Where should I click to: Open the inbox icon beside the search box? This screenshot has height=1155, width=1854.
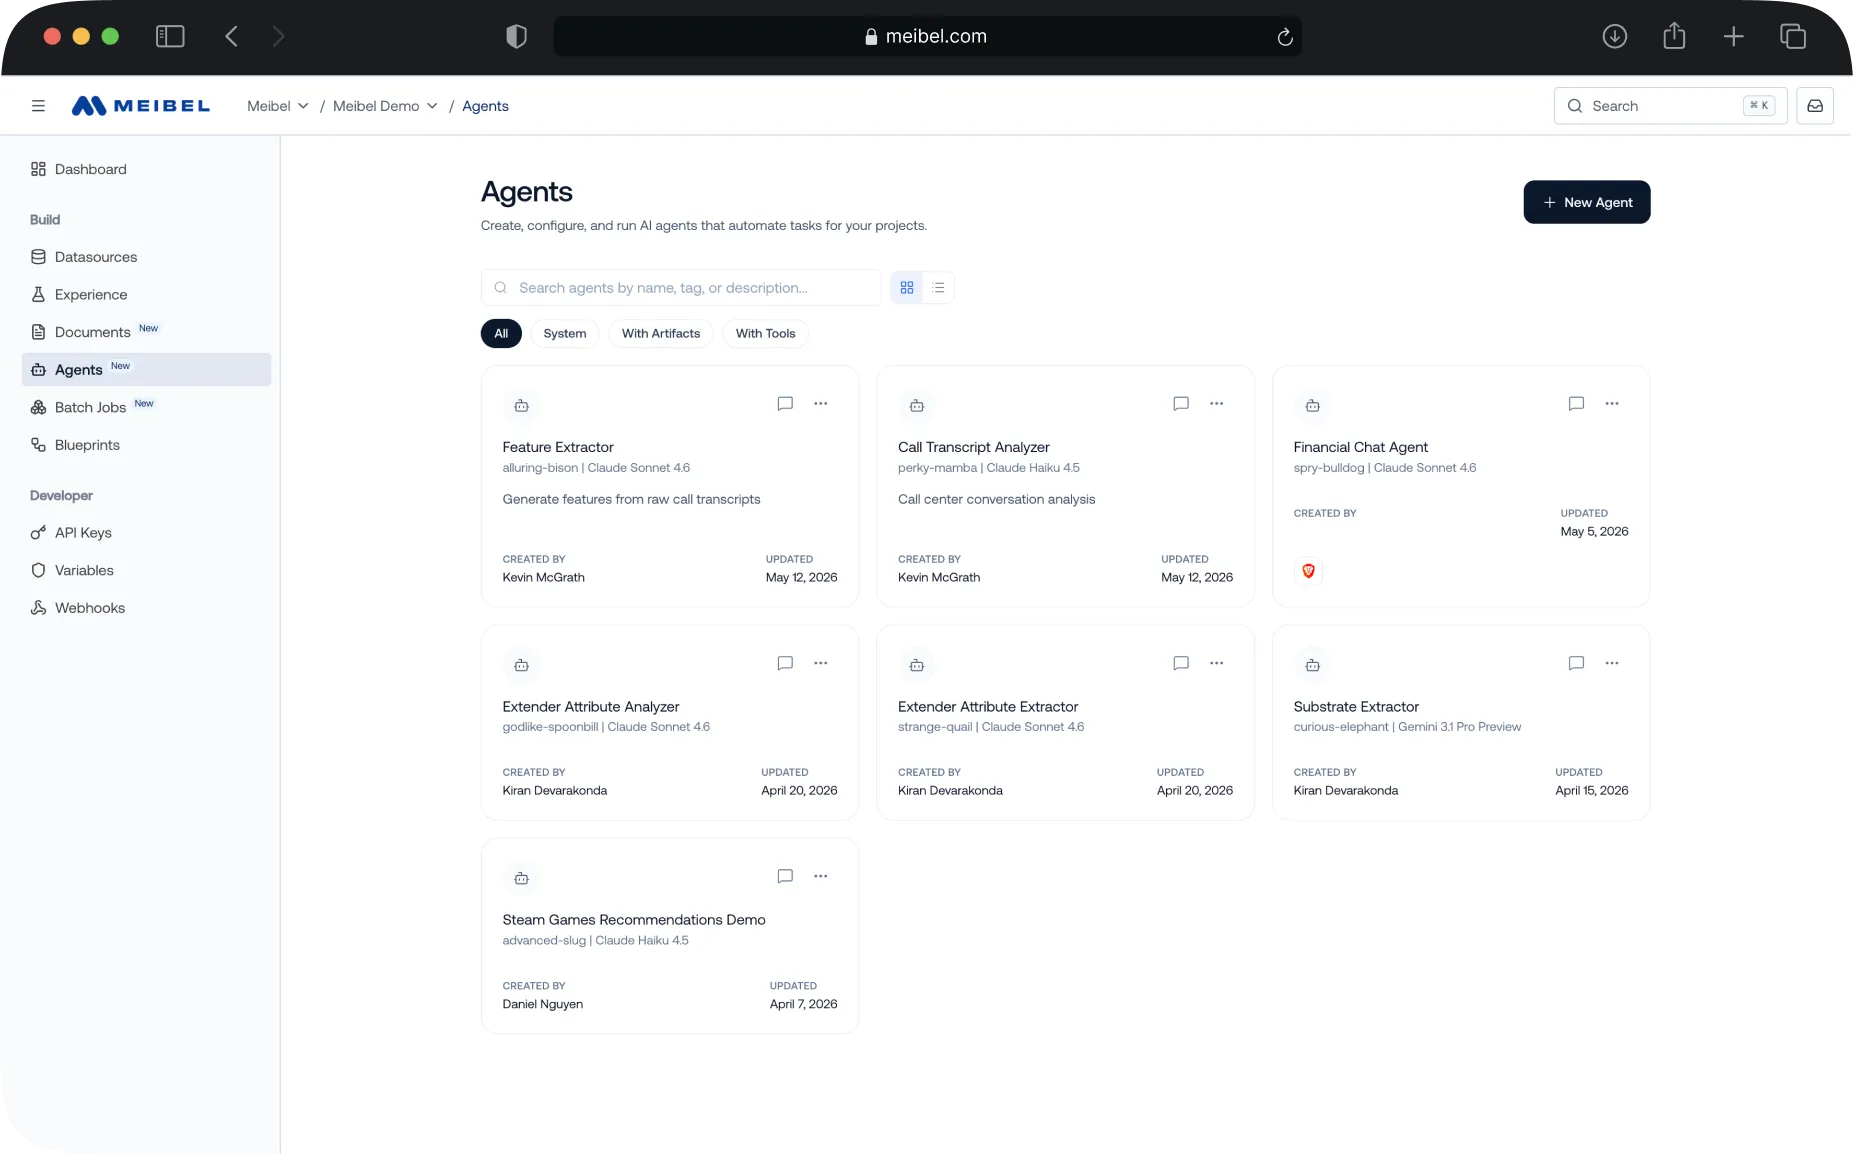click(1815, 106)
